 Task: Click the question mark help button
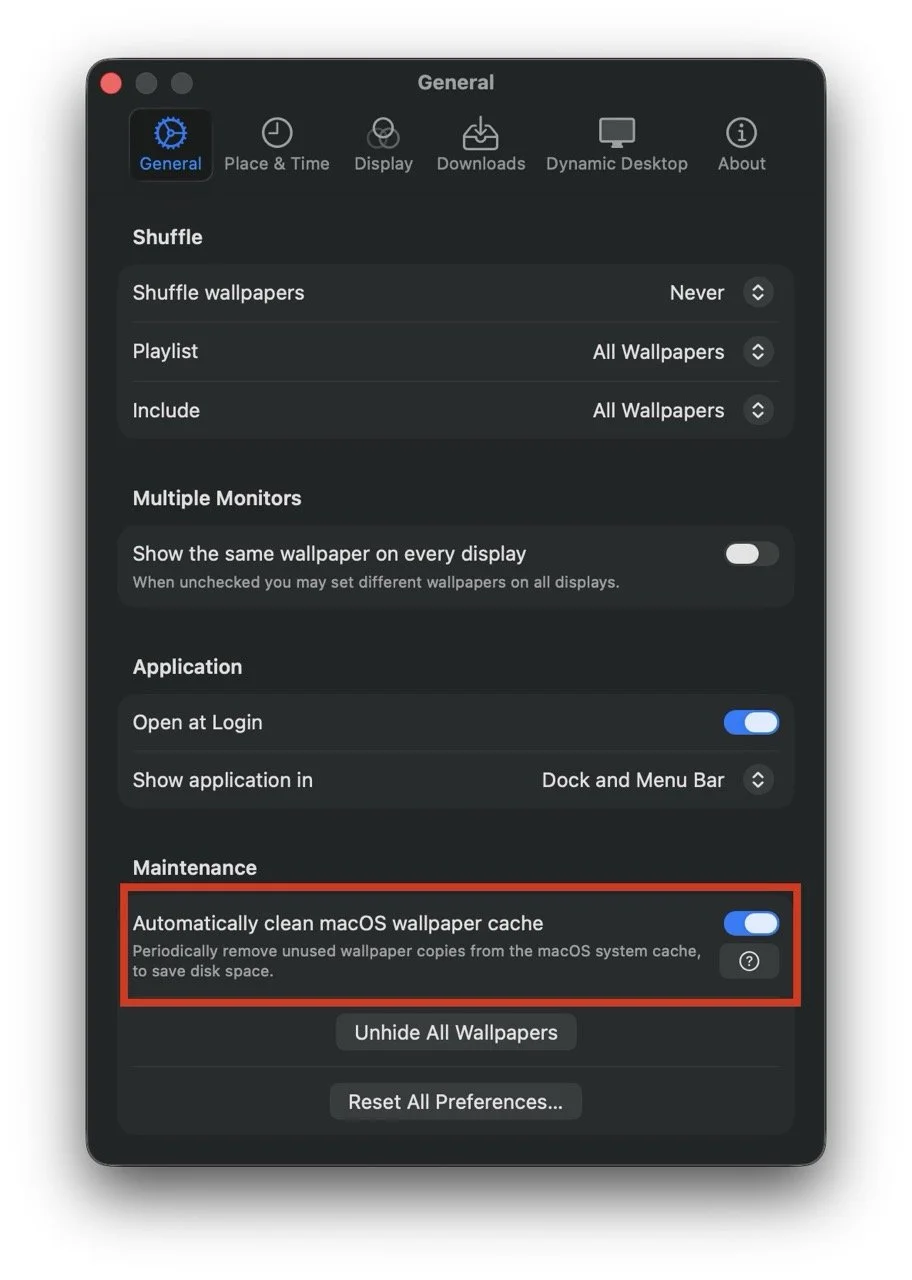749,961
